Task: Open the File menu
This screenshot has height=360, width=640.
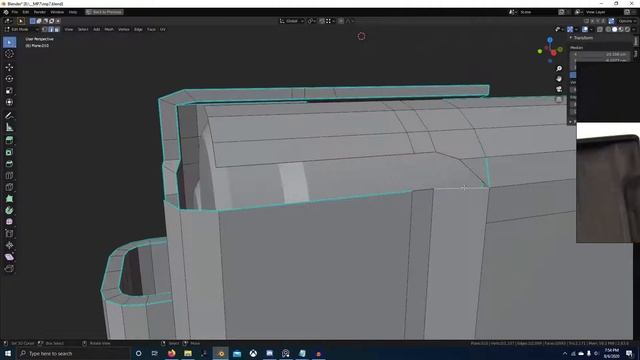Action: 15,12
